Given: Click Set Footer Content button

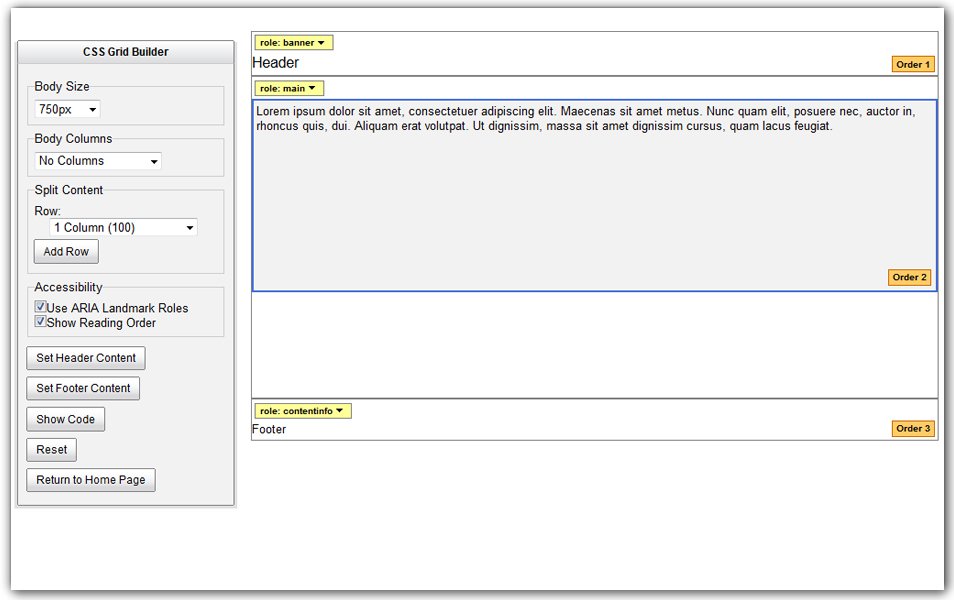Looking at the screenshot, I should click(83, 388).
